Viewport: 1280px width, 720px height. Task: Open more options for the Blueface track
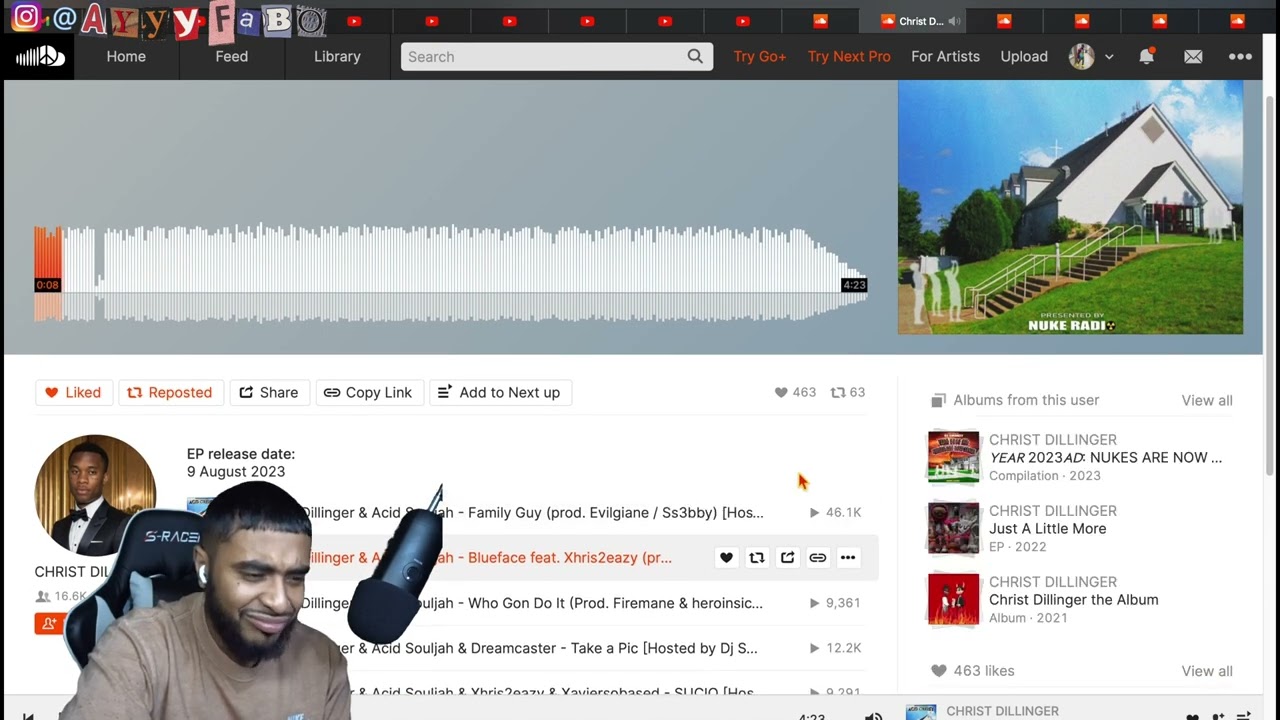(848, 558)
